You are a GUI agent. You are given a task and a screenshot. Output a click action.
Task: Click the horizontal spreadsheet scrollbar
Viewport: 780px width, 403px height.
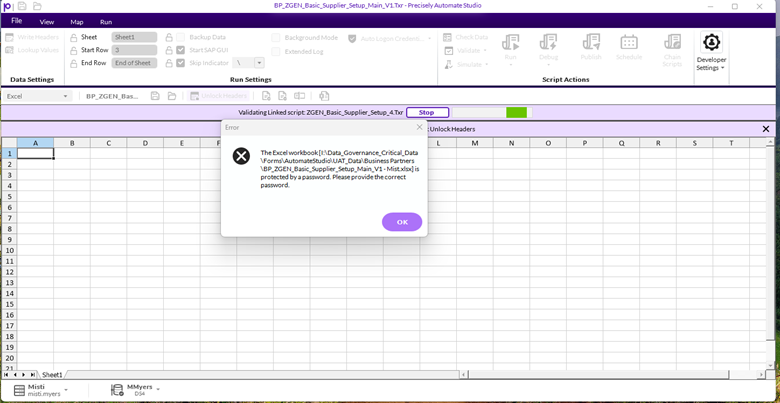[x=612, y=375]
